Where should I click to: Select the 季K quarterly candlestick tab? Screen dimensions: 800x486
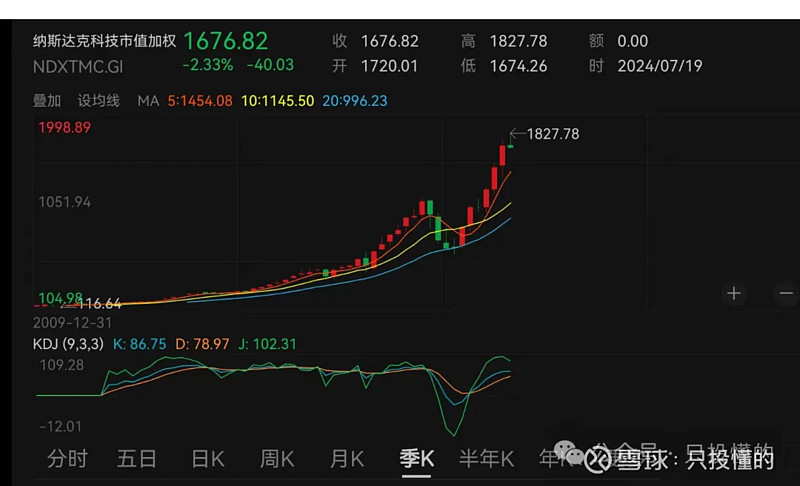pyautogui.click(x=416, y=459)
